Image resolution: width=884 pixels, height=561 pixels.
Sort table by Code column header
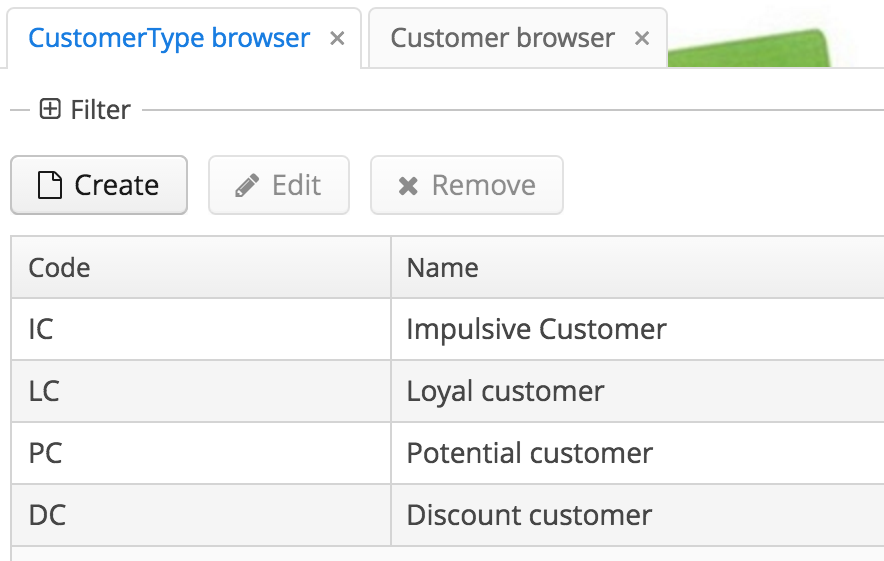[201, 267]
